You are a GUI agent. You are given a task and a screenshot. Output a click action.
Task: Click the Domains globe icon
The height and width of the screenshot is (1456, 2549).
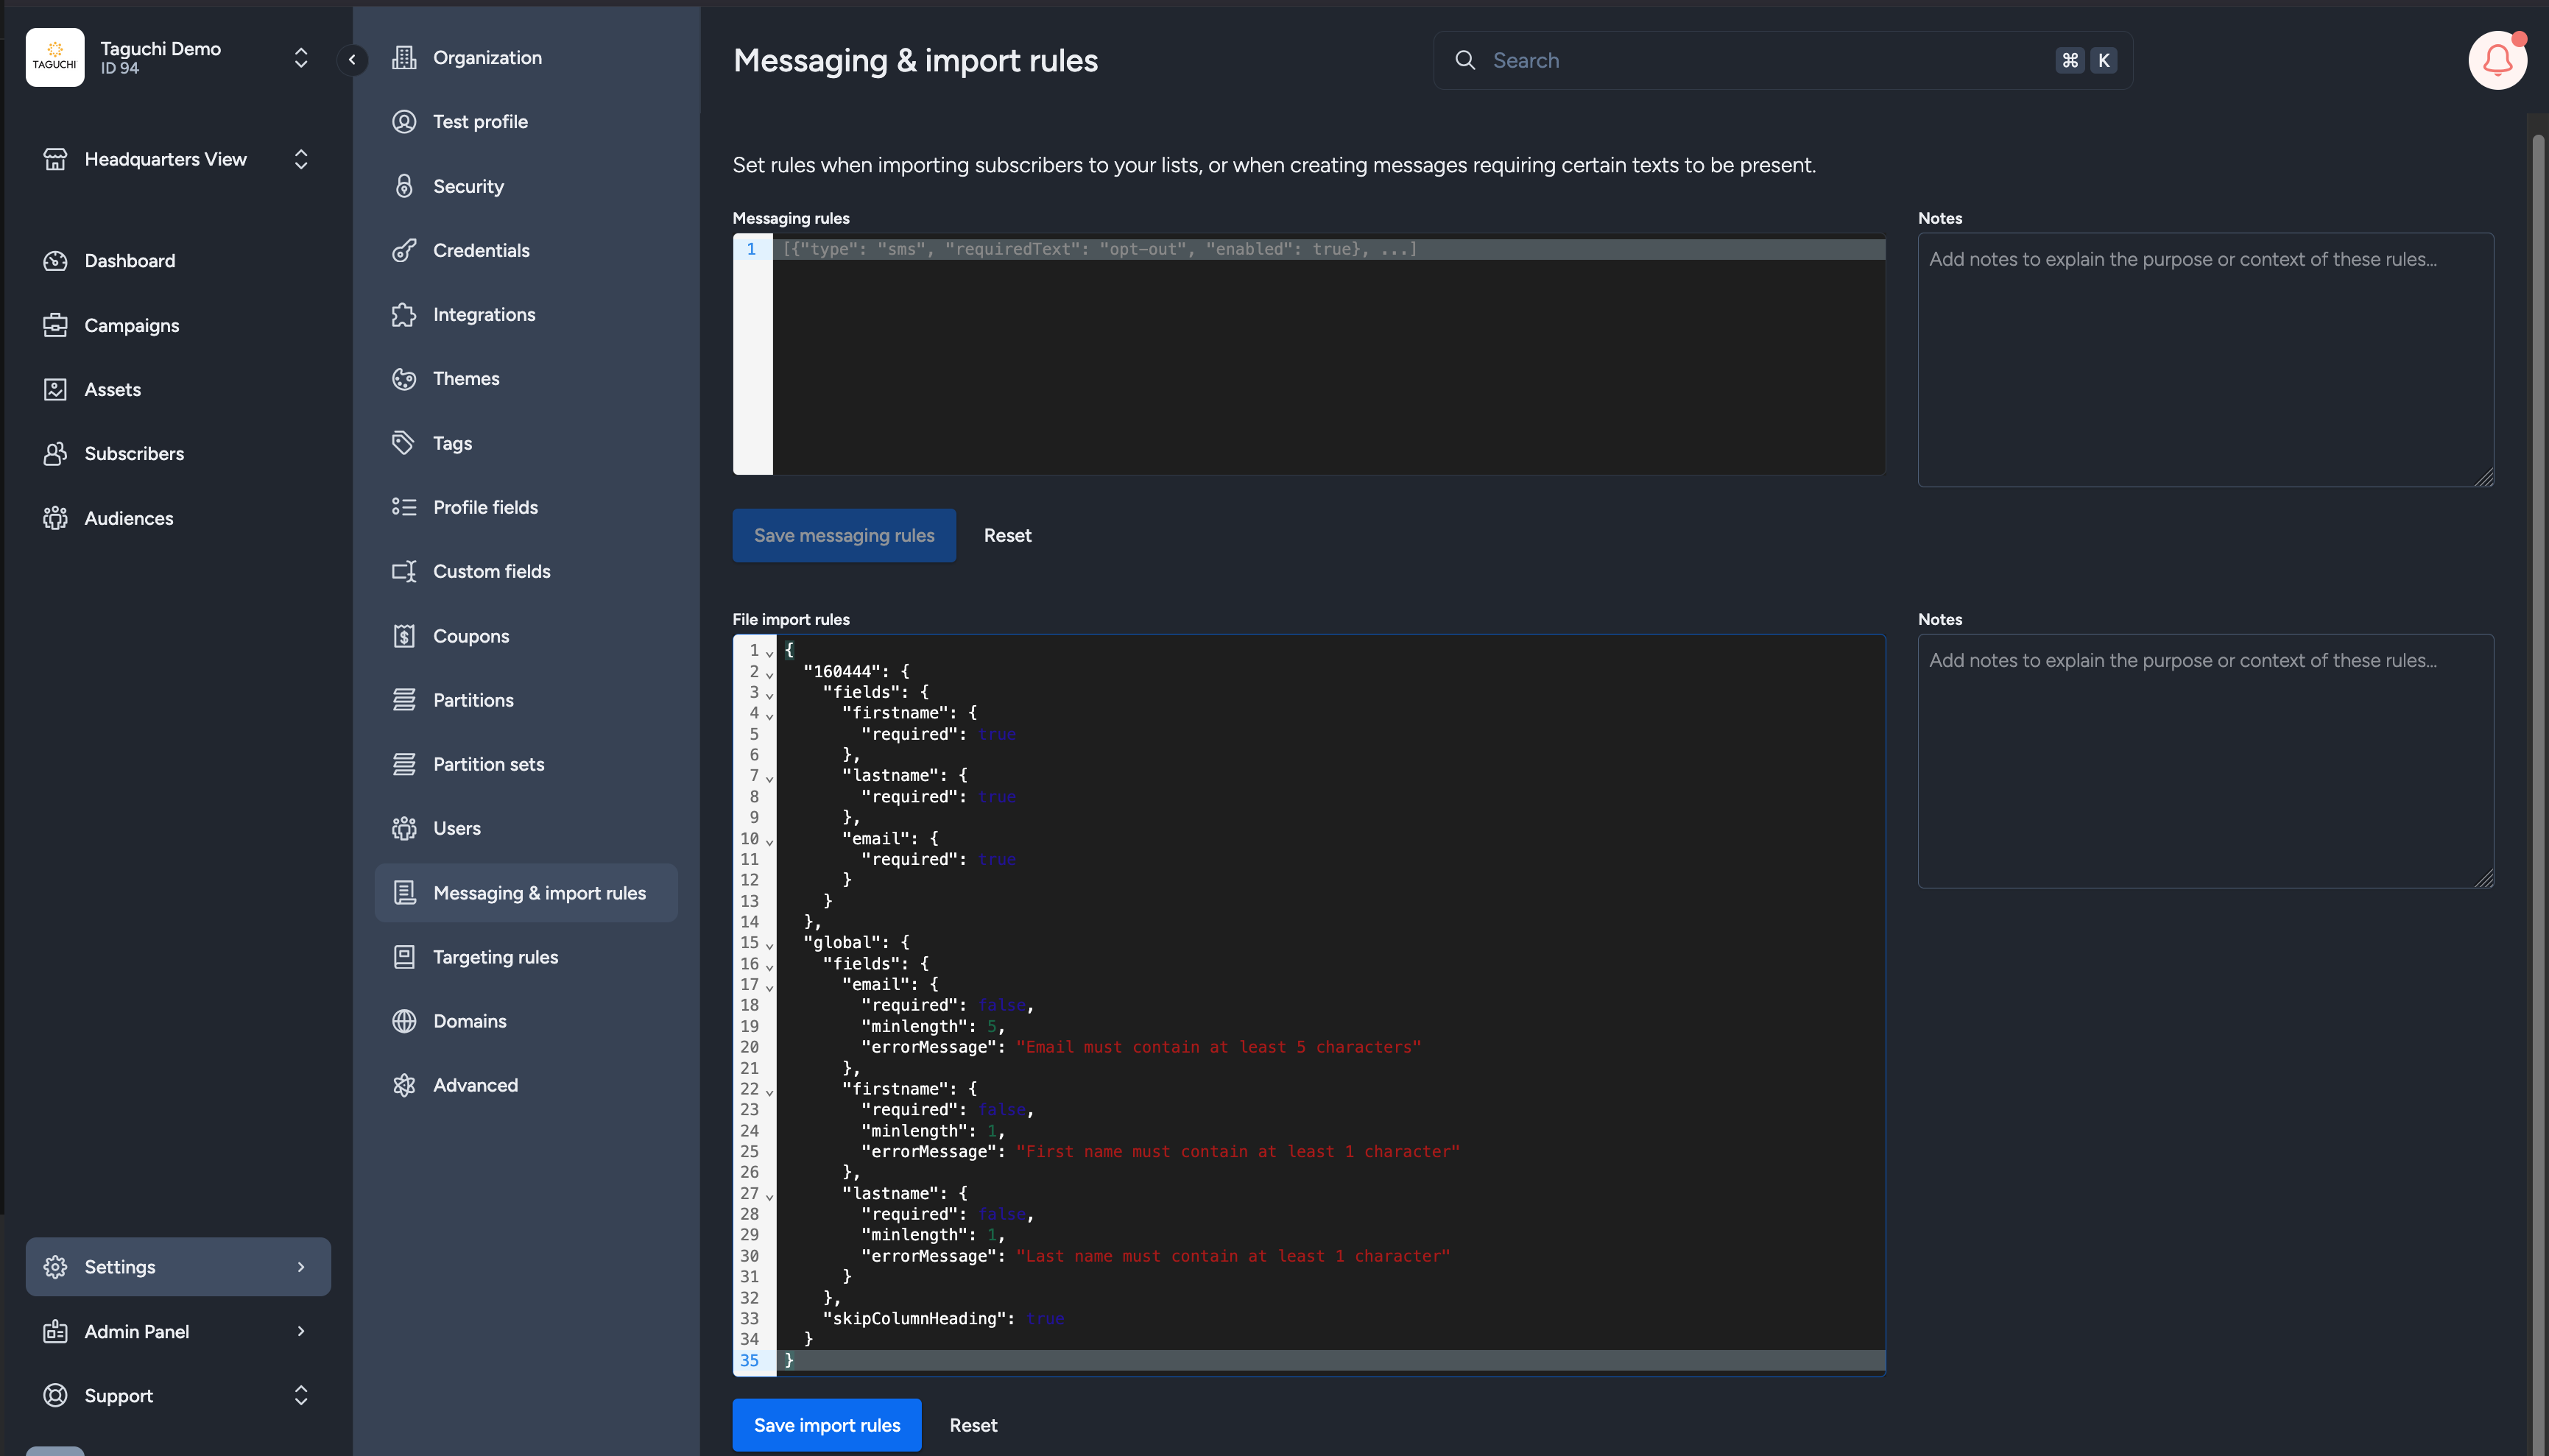click(404, 1021)
